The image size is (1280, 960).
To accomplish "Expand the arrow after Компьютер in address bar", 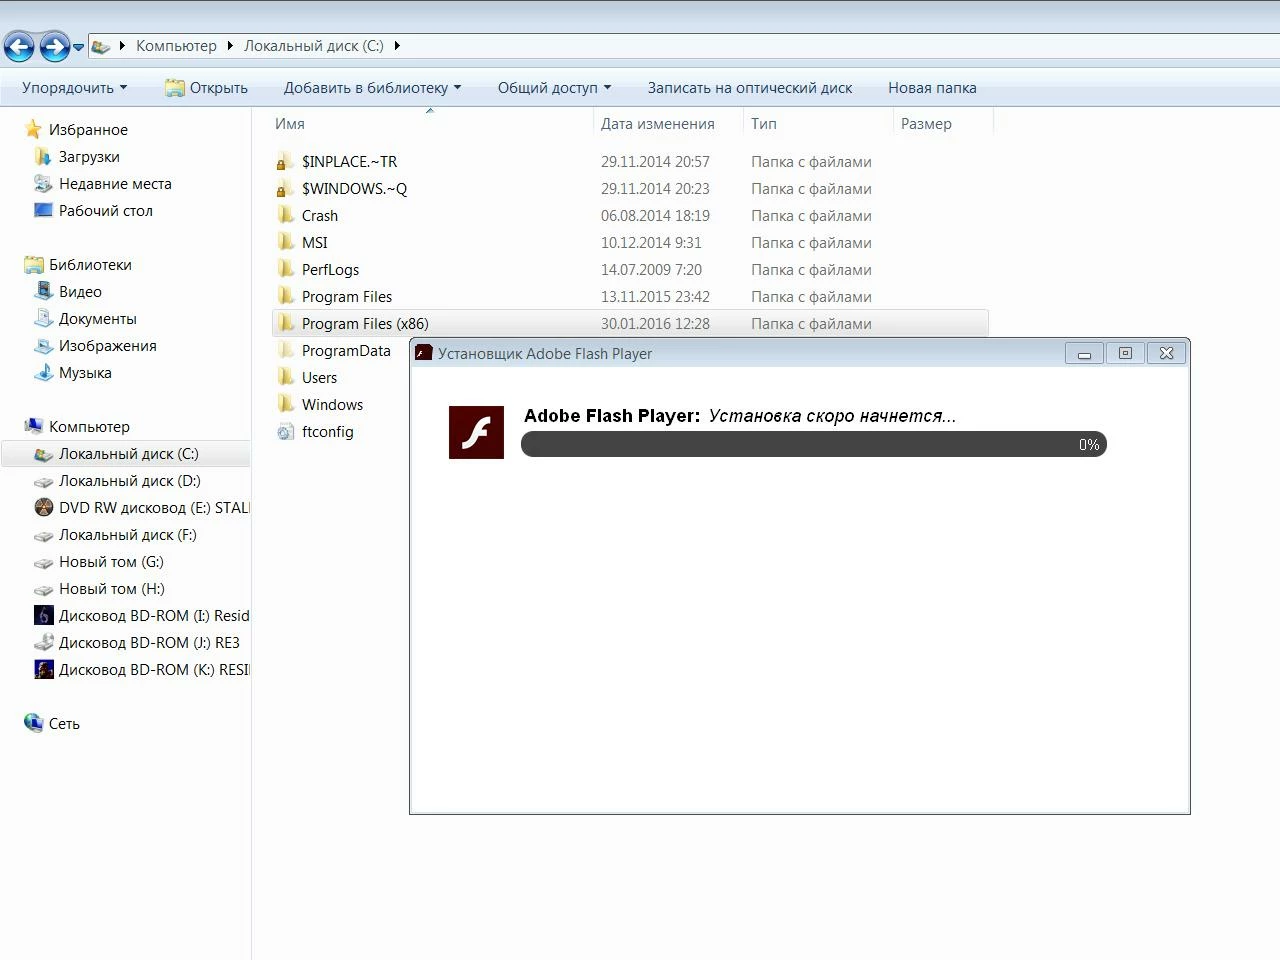I will pyautogui.click(x=230, y=46).
